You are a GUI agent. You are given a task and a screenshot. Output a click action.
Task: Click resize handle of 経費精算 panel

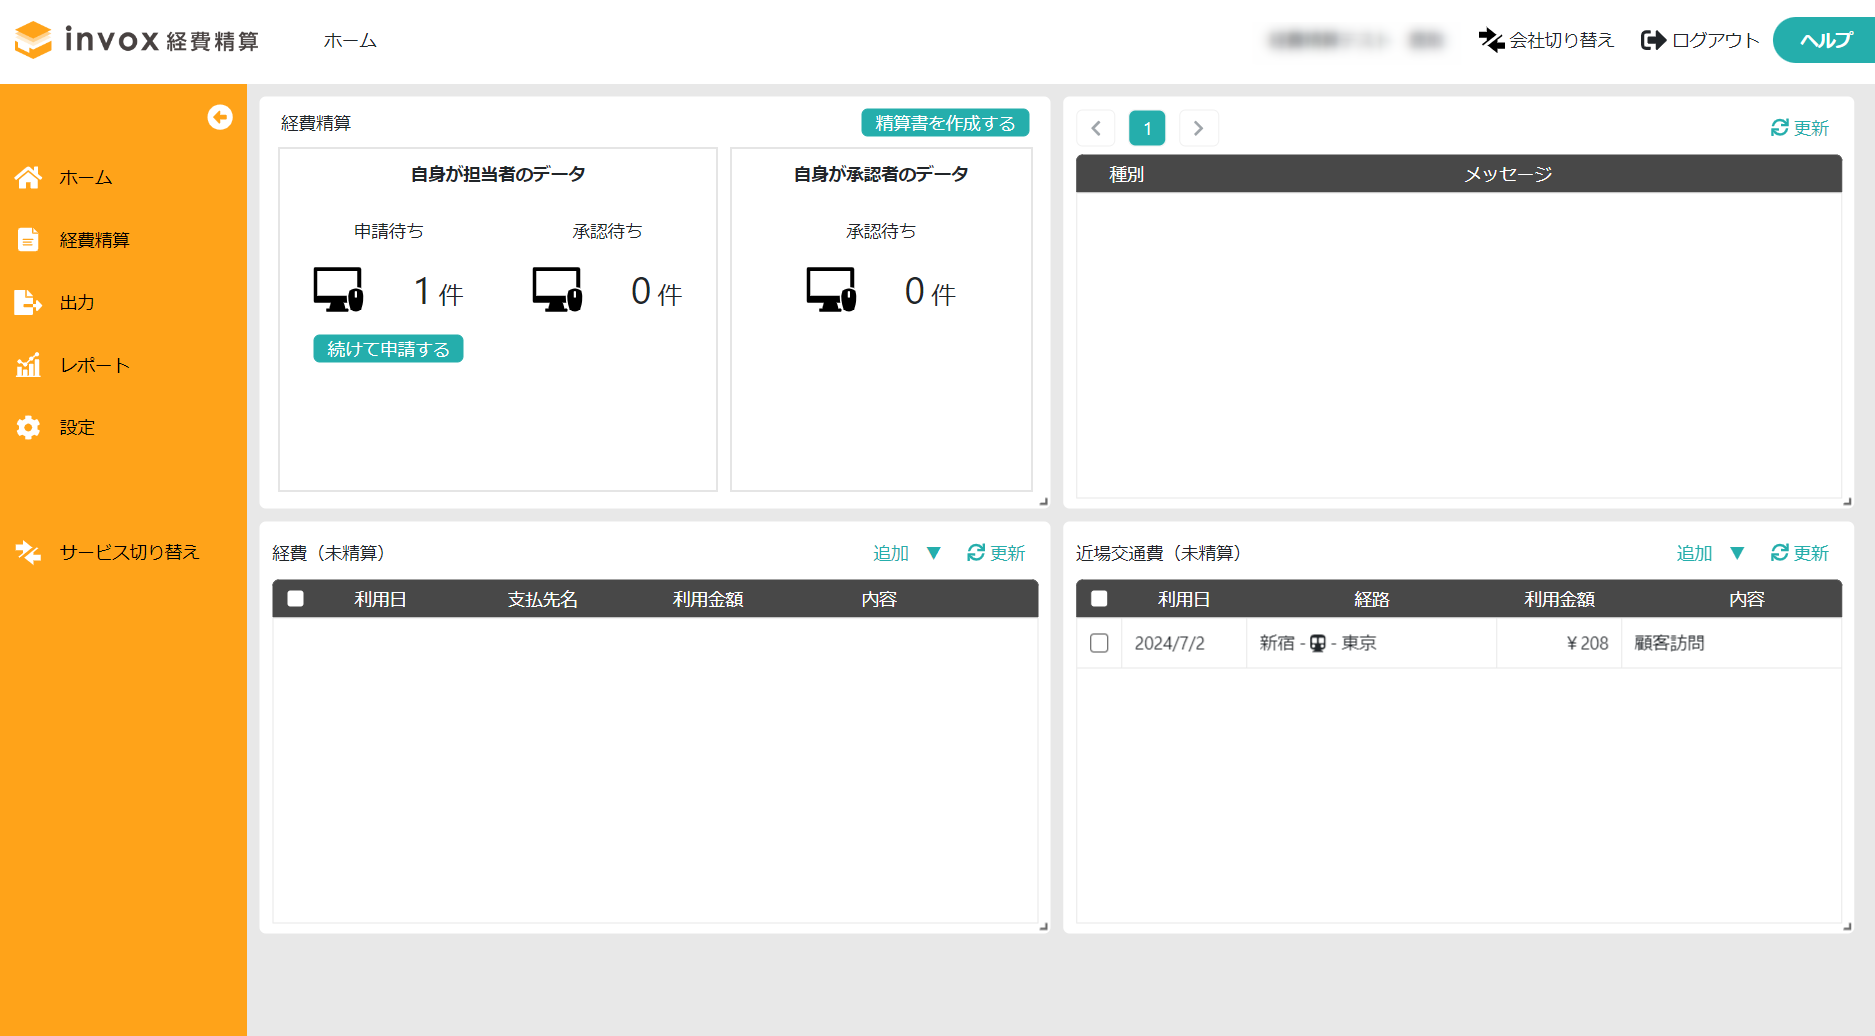click(1044, 502)
